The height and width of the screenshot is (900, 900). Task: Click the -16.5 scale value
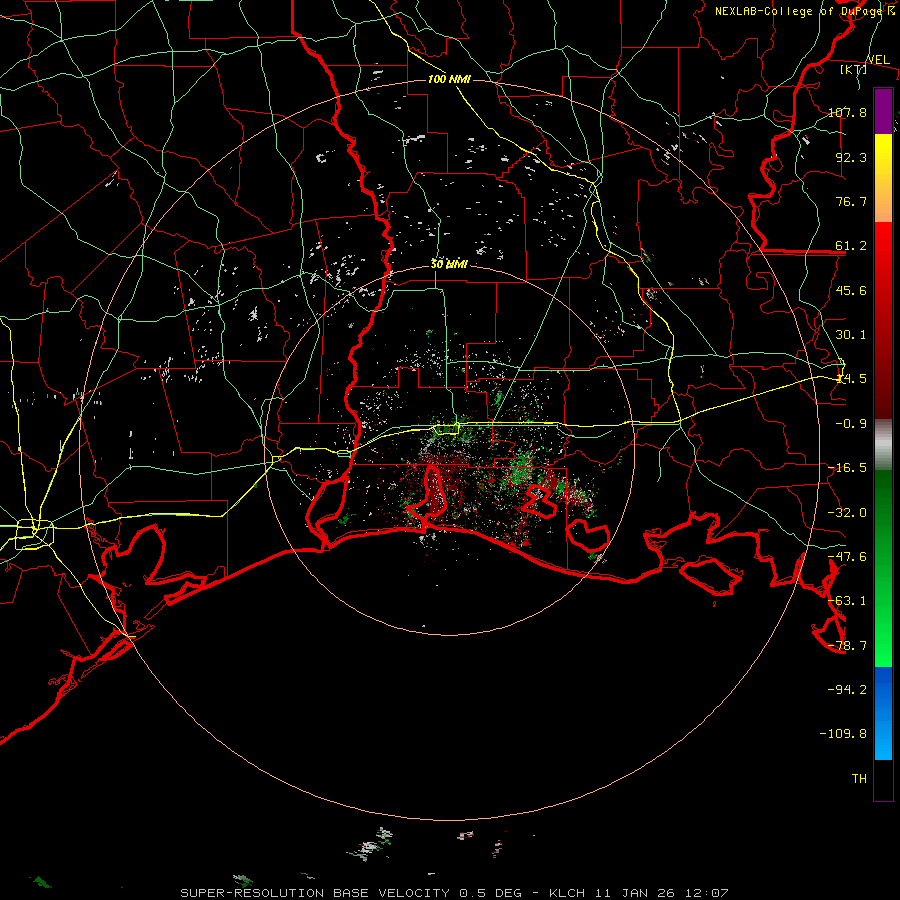[847, 468]
